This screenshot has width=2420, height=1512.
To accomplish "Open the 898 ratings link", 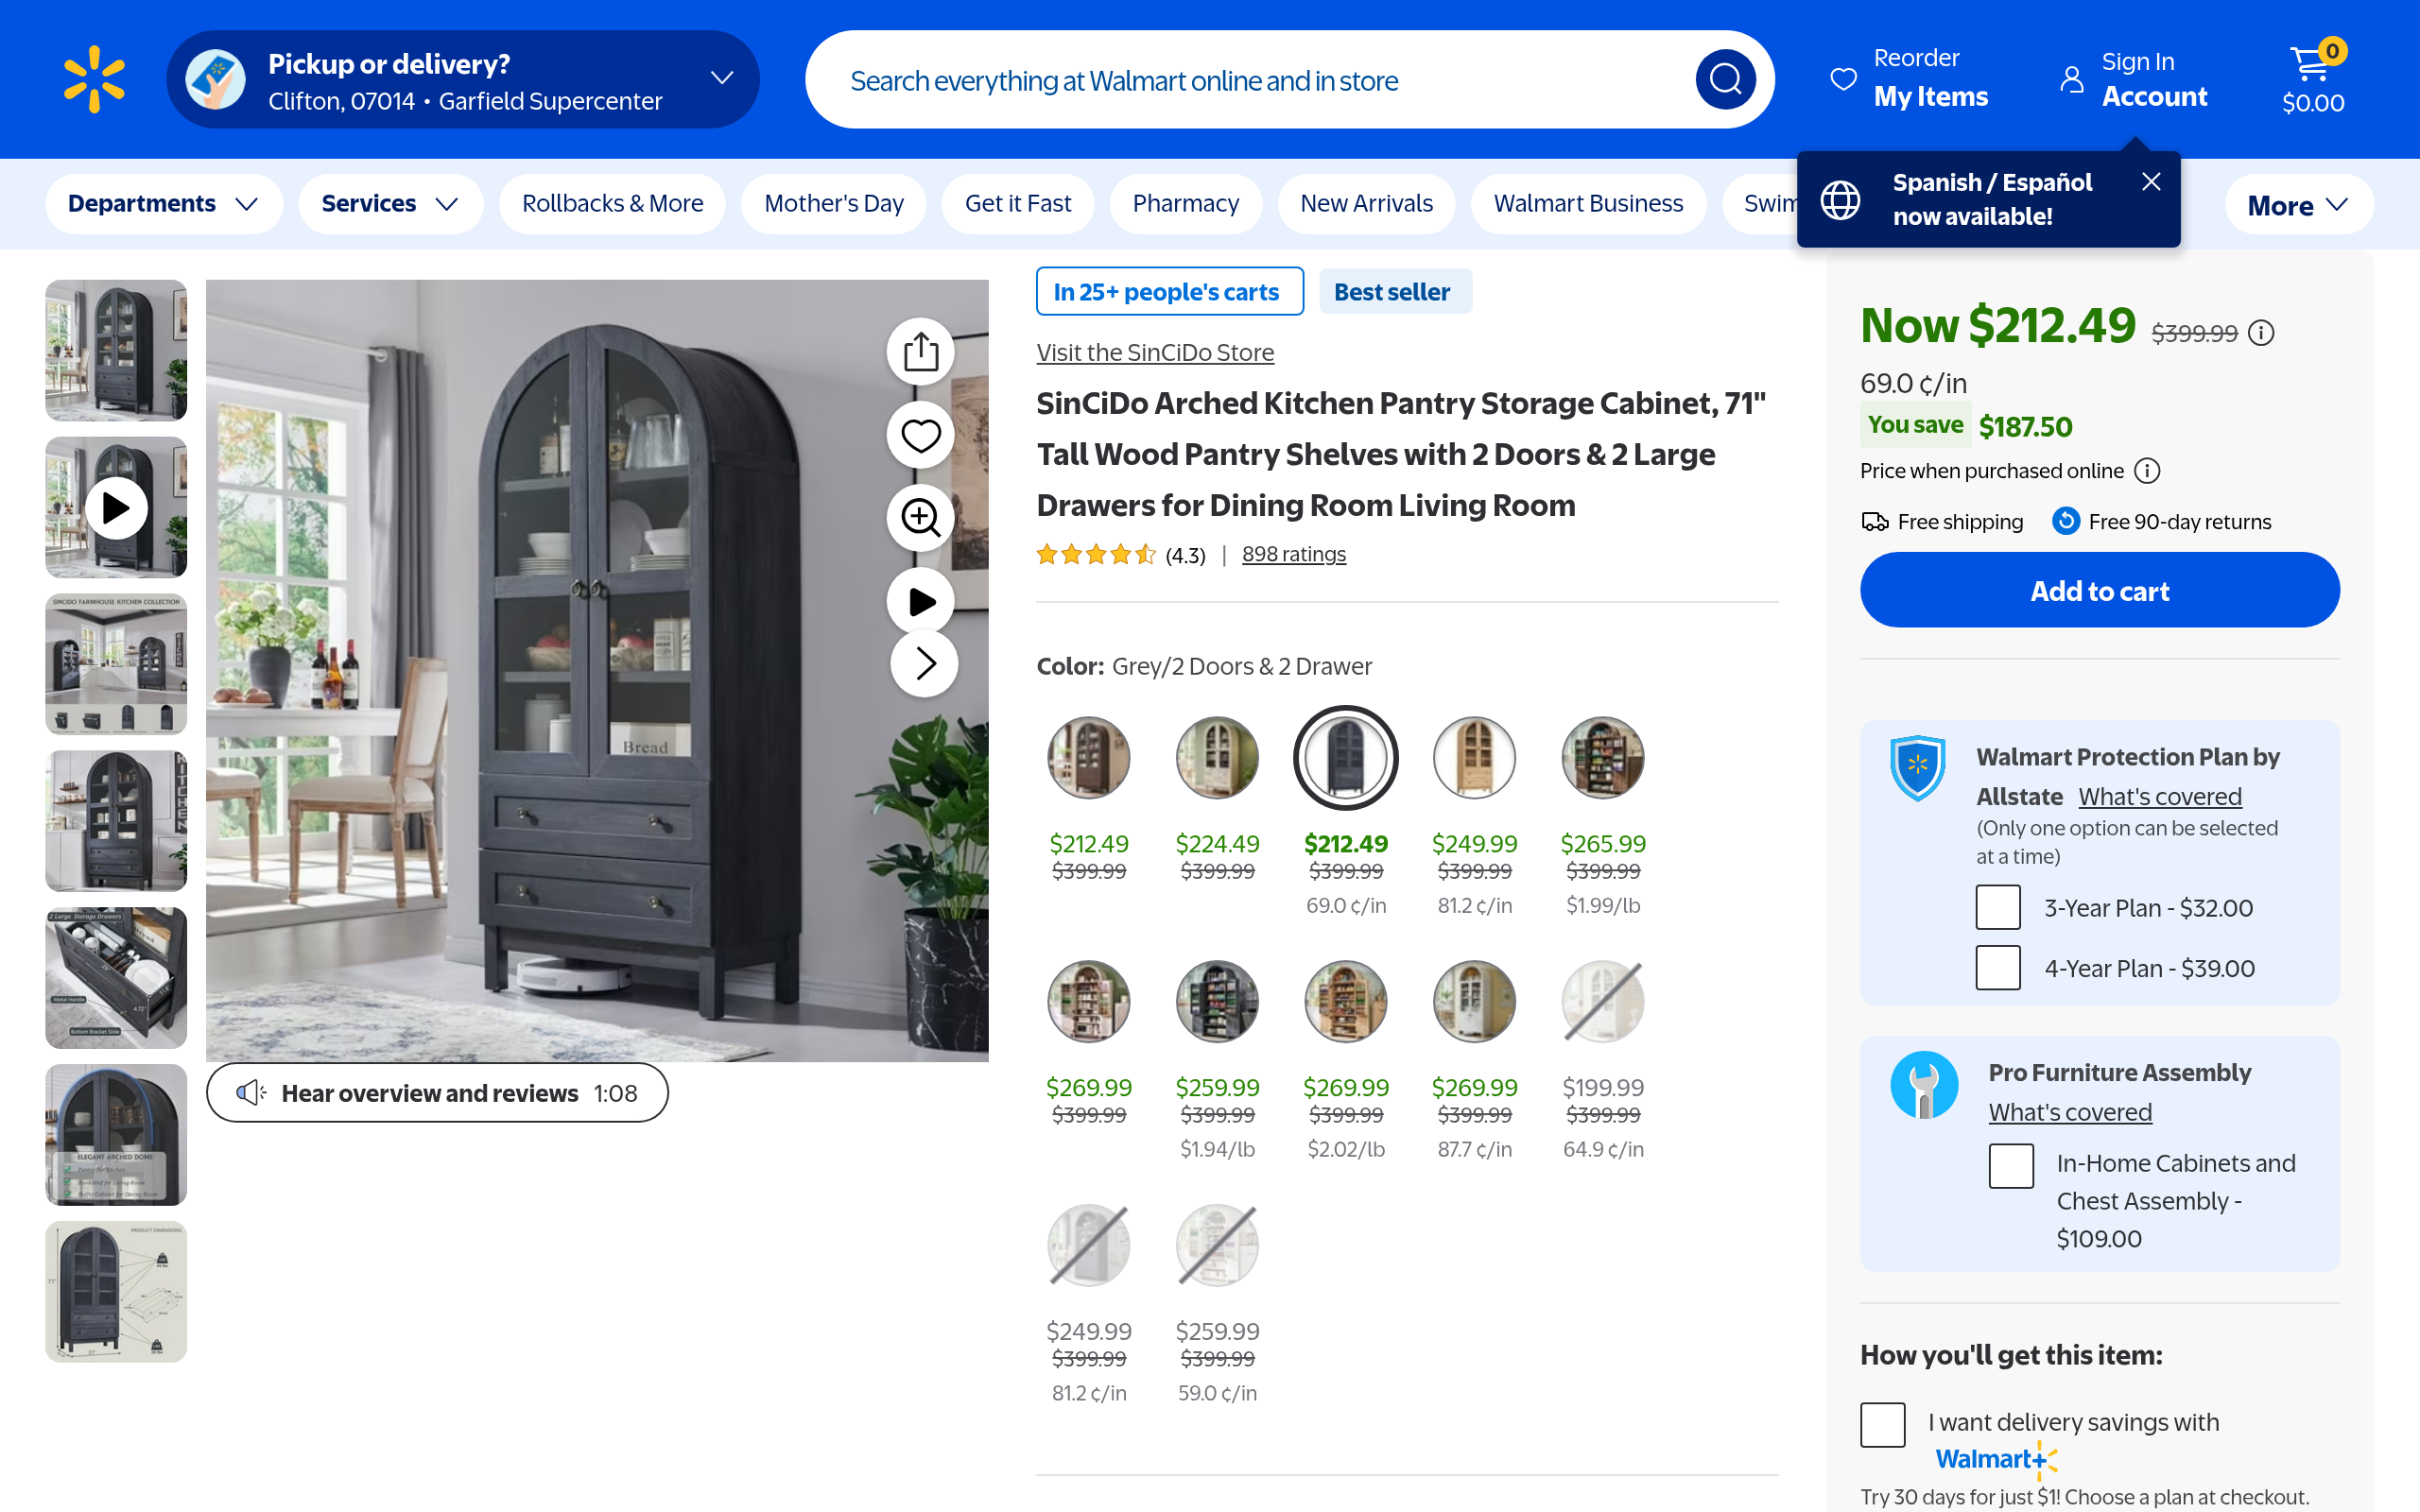I will click(x=1294, y=554).
